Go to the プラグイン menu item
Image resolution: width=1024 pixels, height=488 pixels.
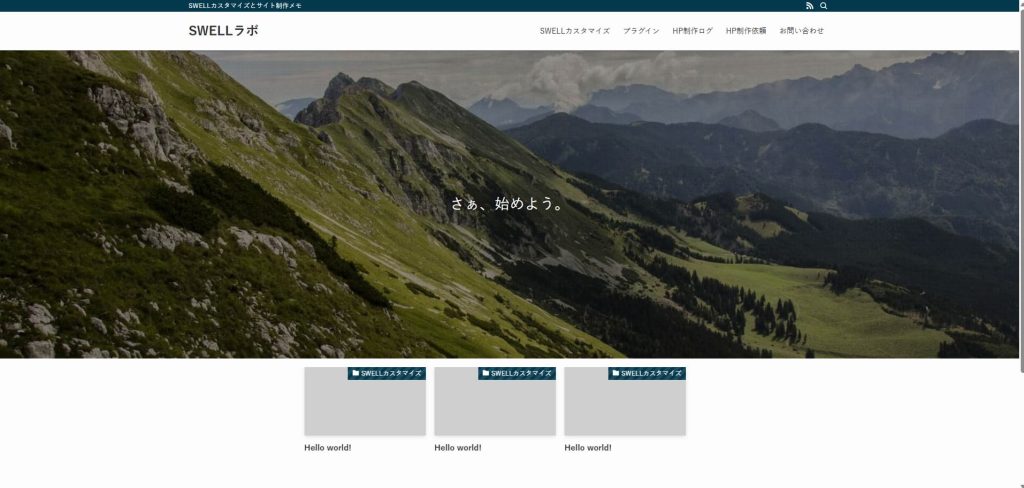click(641, 31)
